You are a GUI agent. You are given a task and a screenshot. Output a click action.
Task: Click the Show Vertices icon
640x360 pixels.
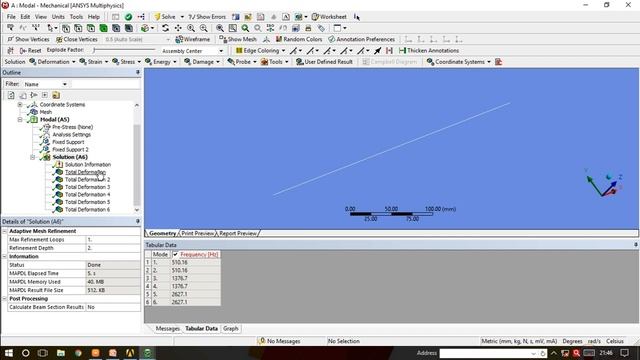coord(11,39)
